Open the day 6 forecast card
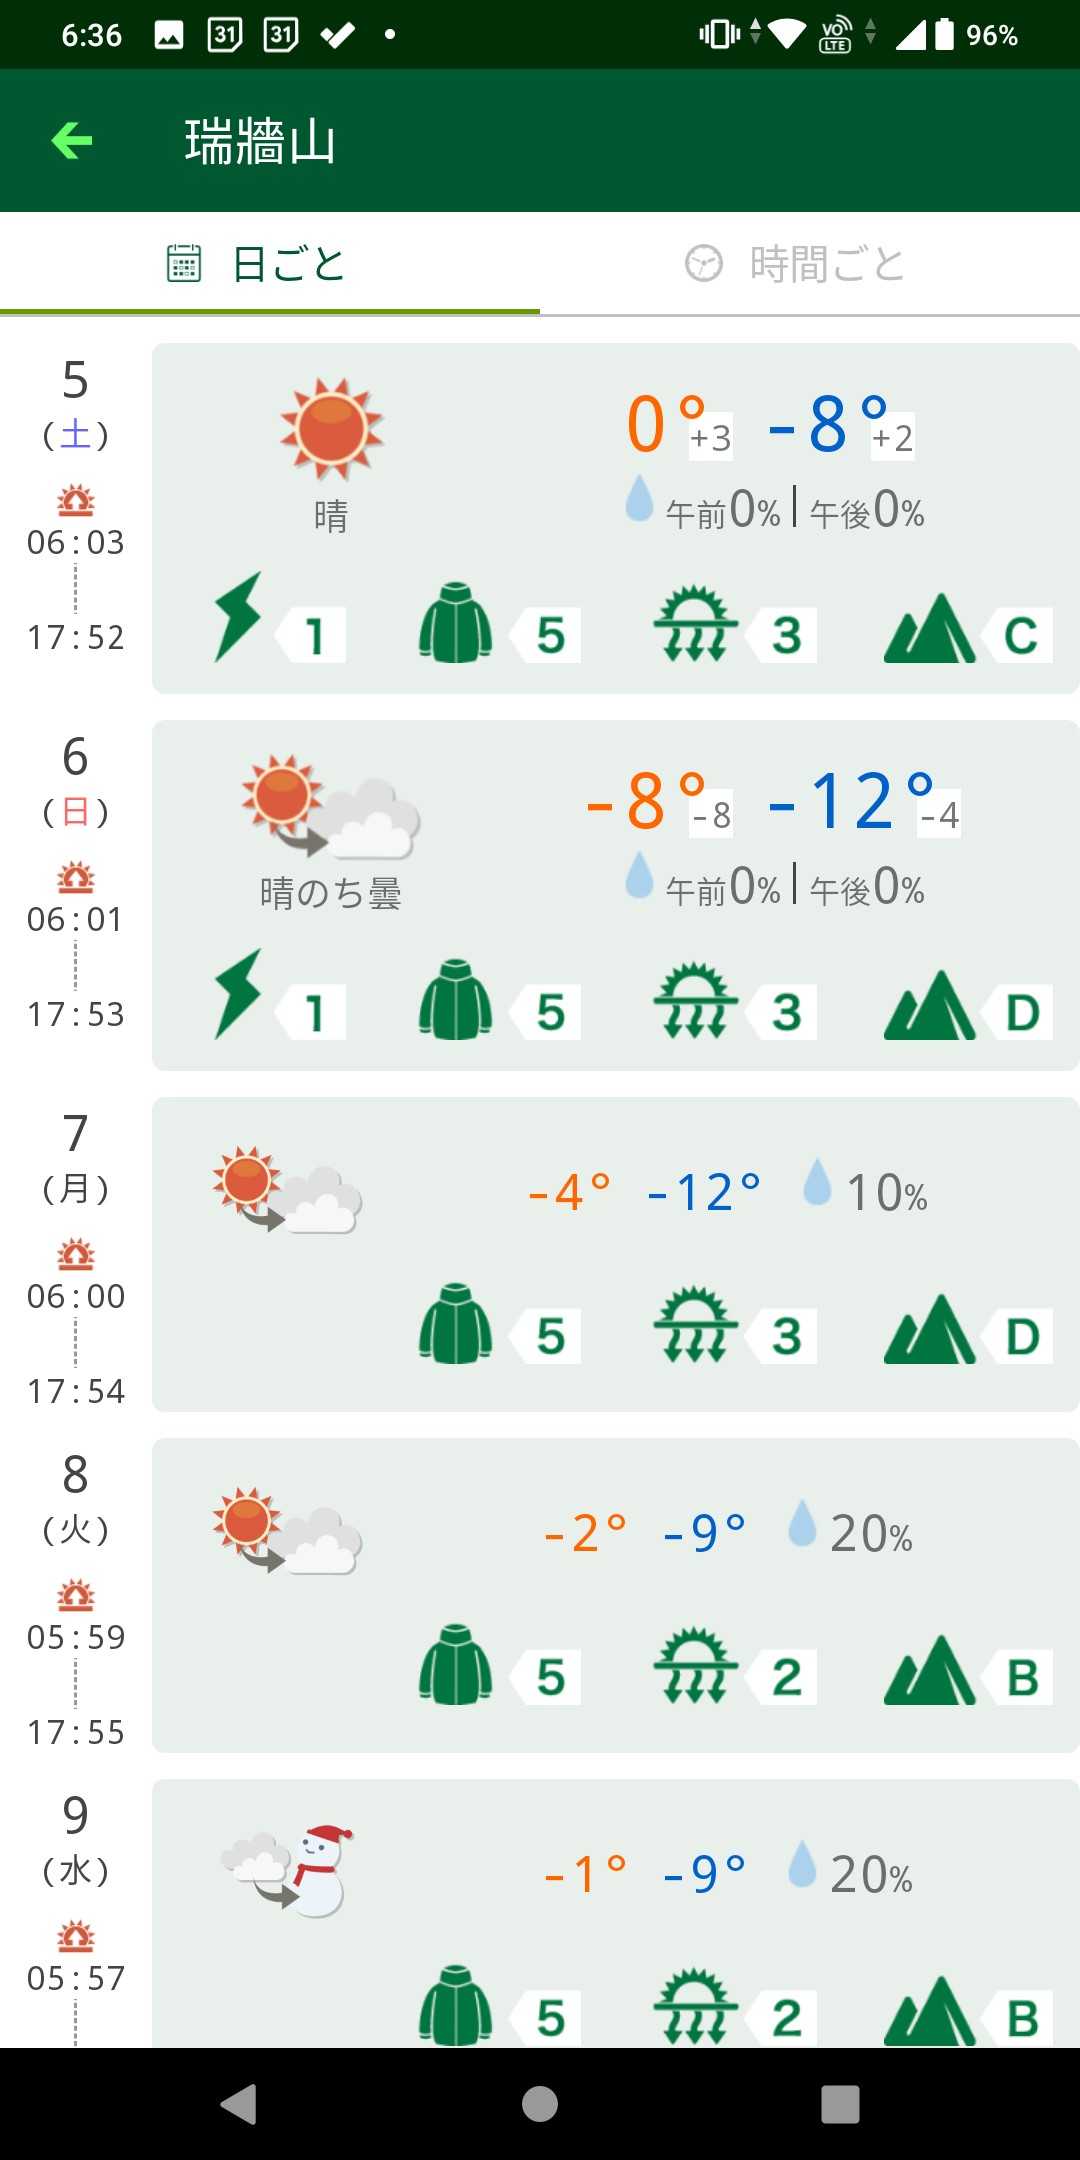The height and width of the screenshot is (2160, 1080). [615, 895]
